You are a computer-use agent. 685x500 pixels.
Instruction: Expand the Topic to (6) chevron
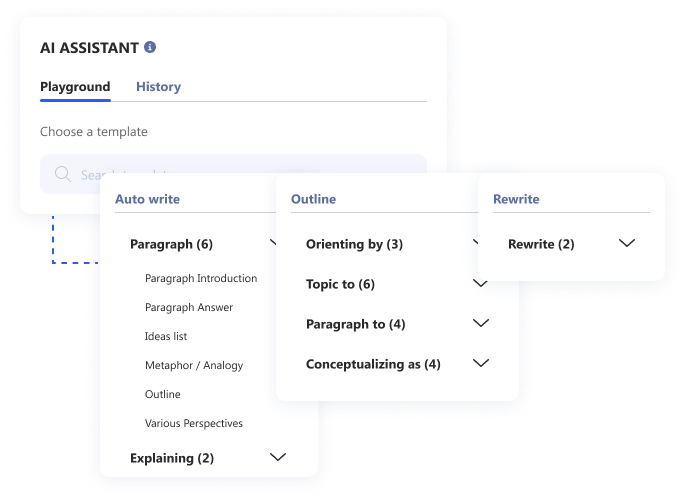pos(481,283)
